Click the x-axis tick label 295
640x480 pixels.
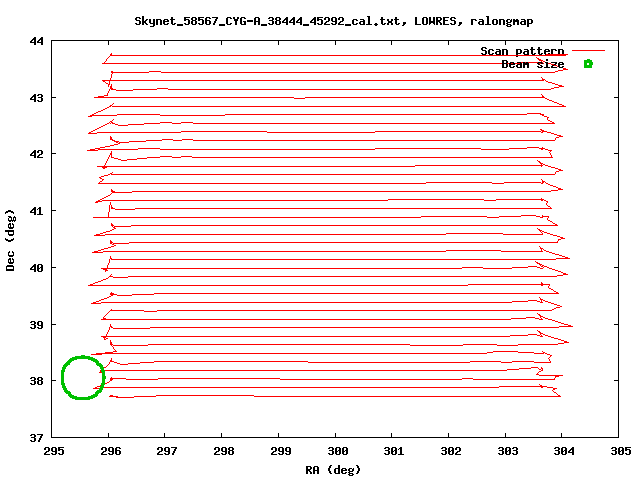tap(54, 451)
